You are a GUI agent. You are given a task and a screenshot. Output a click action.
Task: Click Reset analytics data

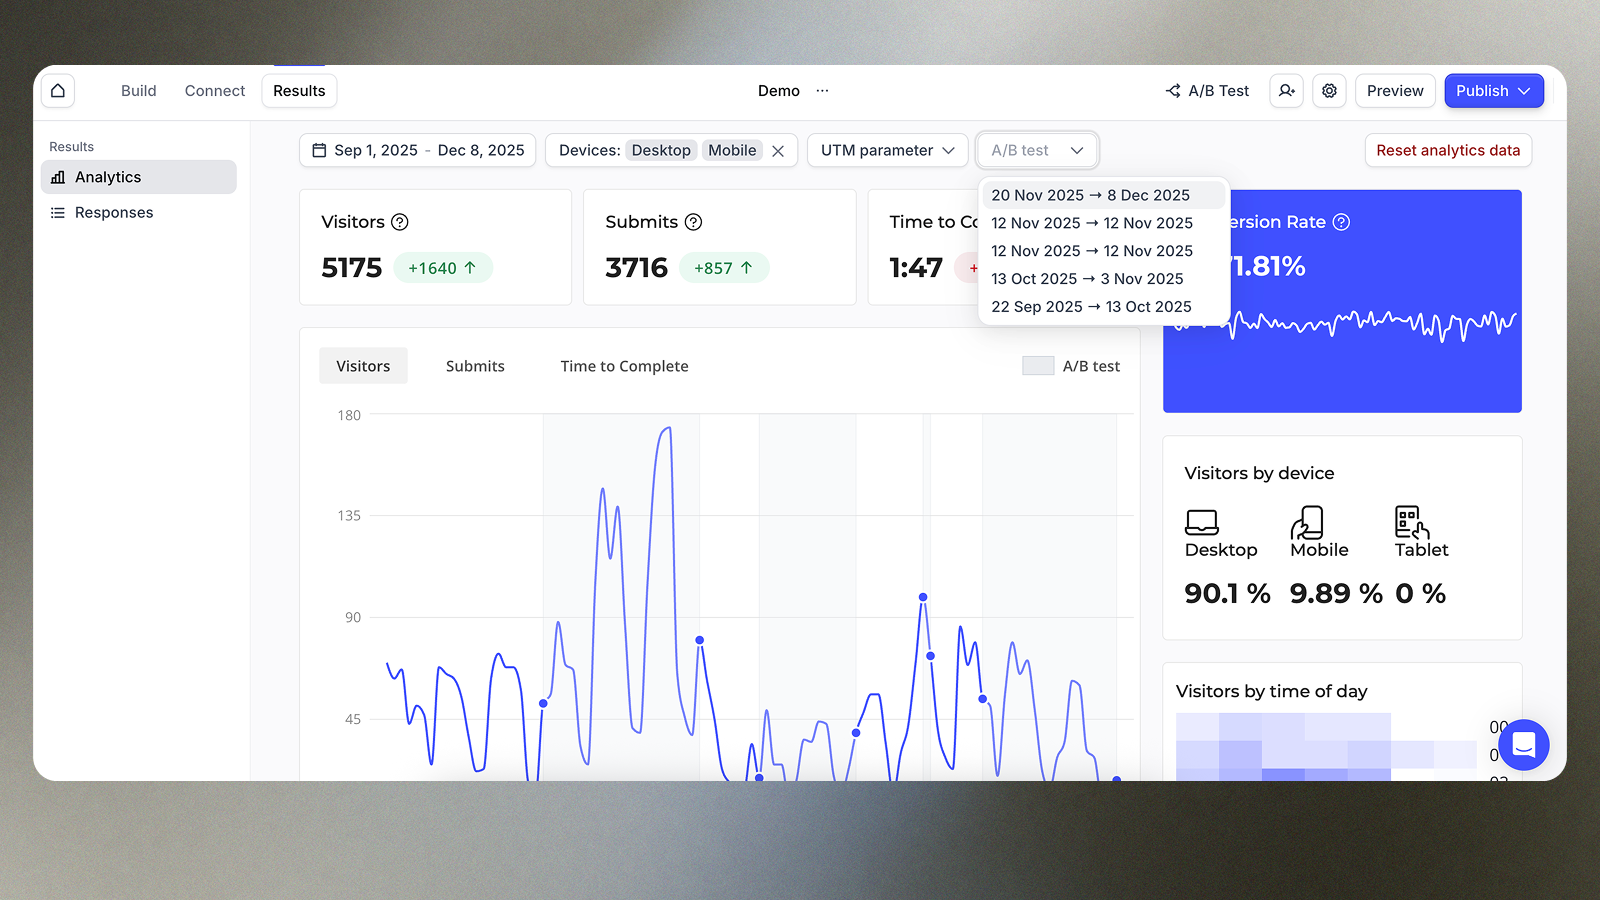(1448, 150)
